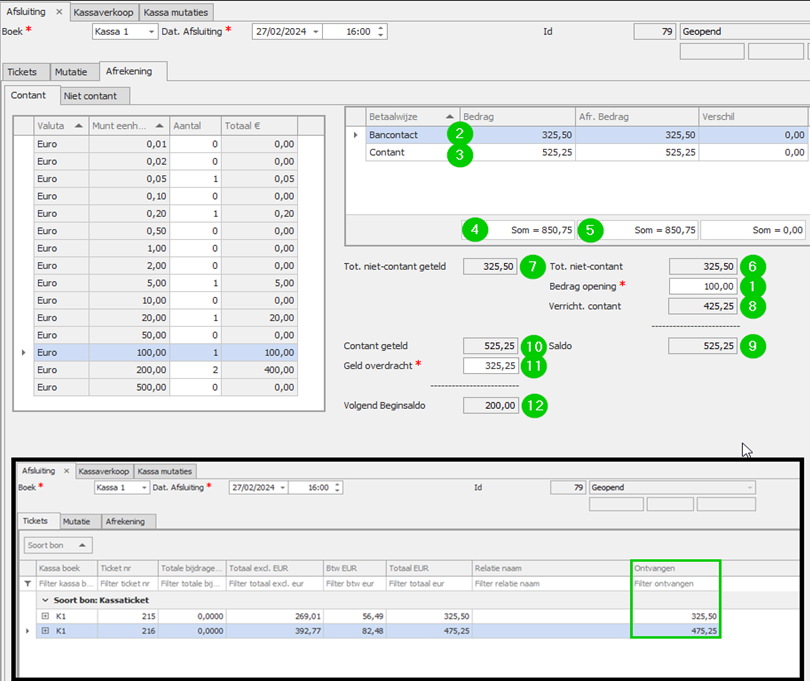Close the Afsluiting tab in the lower view

66,471
